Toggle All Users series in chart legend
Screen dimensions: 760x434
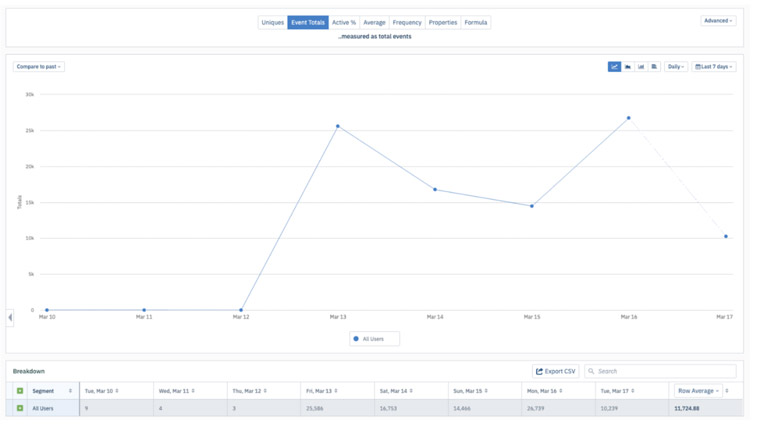tap(374, 339)
